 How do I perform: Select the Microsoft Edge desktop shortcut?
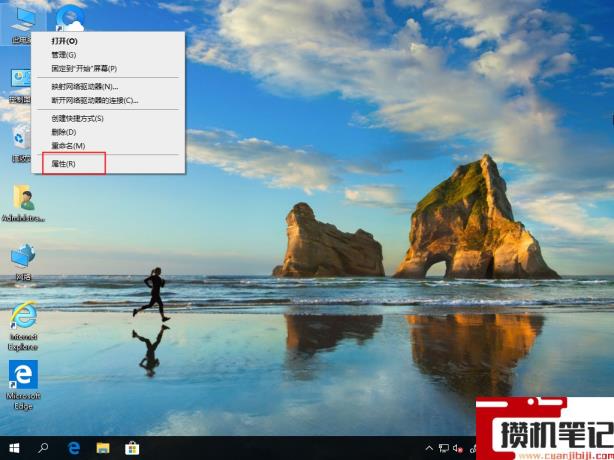23,385
